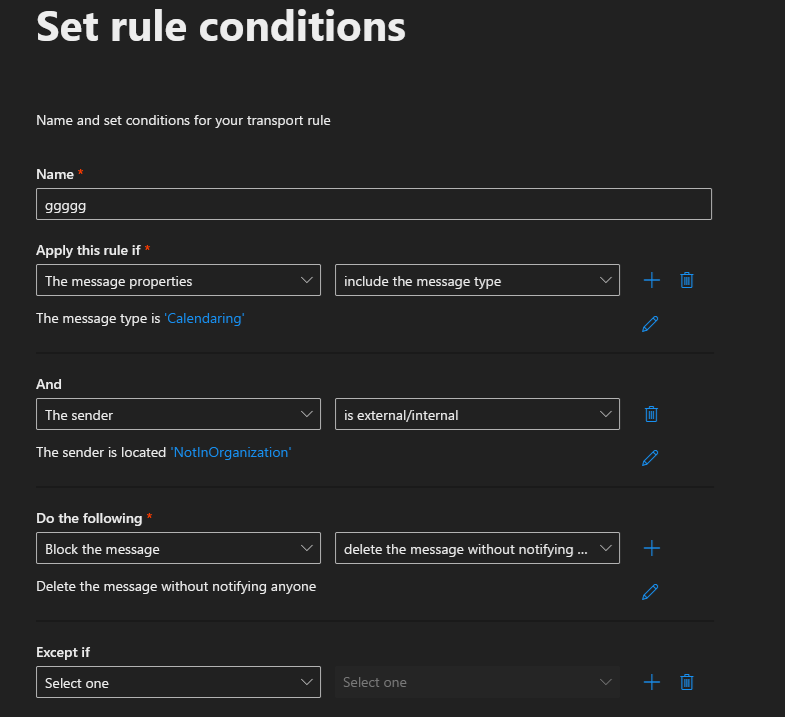Edit the delete message action with pencil icon
This screenshot has width=785, height=717.
(x=650, y=592)
